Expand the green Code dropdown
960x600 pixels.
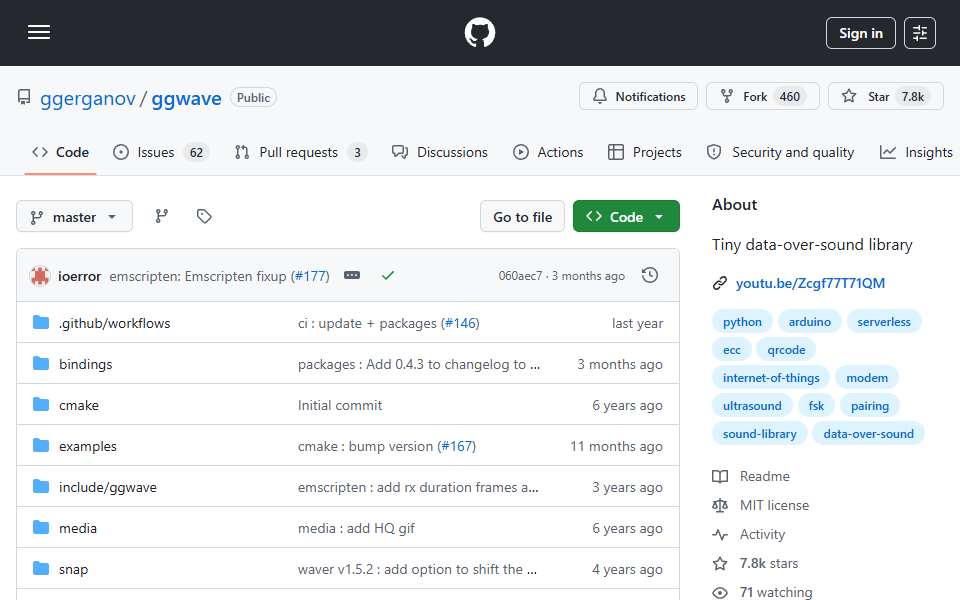pos(626,217)
